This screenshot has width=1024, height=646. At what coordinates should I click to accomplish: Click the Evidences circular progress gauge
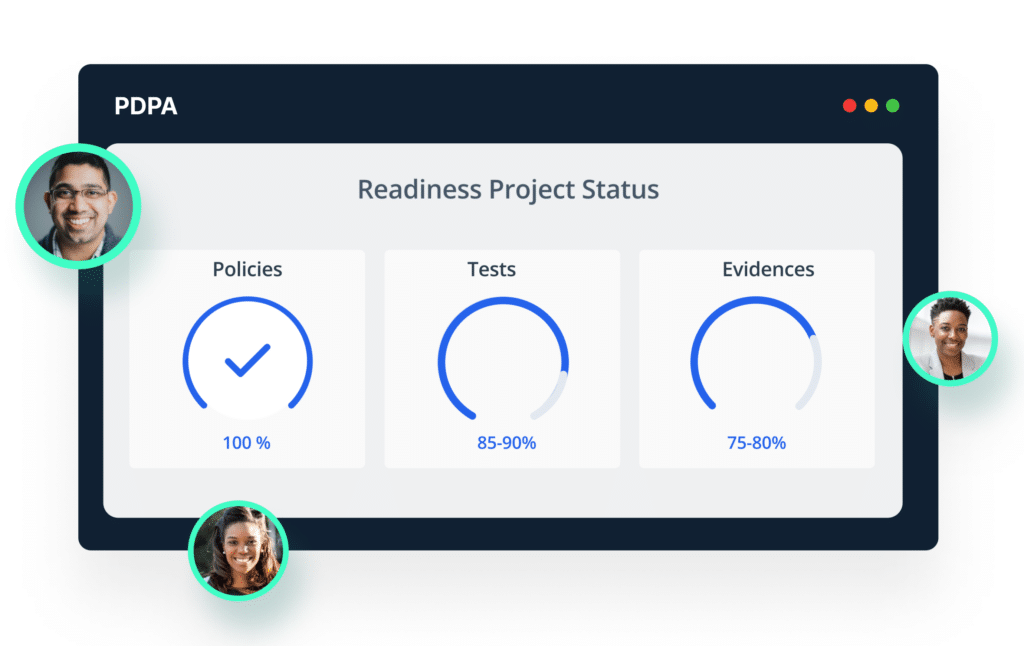tap(756, 355)
